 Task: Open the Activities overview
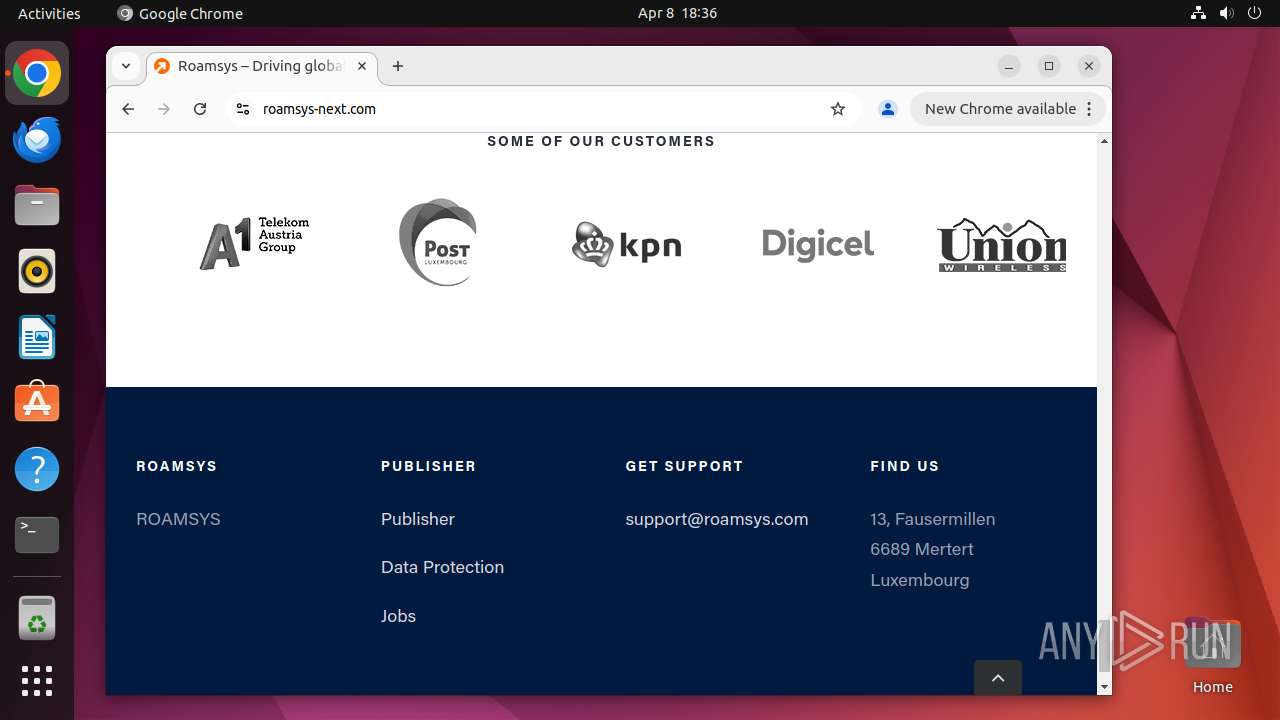click(x=49, y=13)
